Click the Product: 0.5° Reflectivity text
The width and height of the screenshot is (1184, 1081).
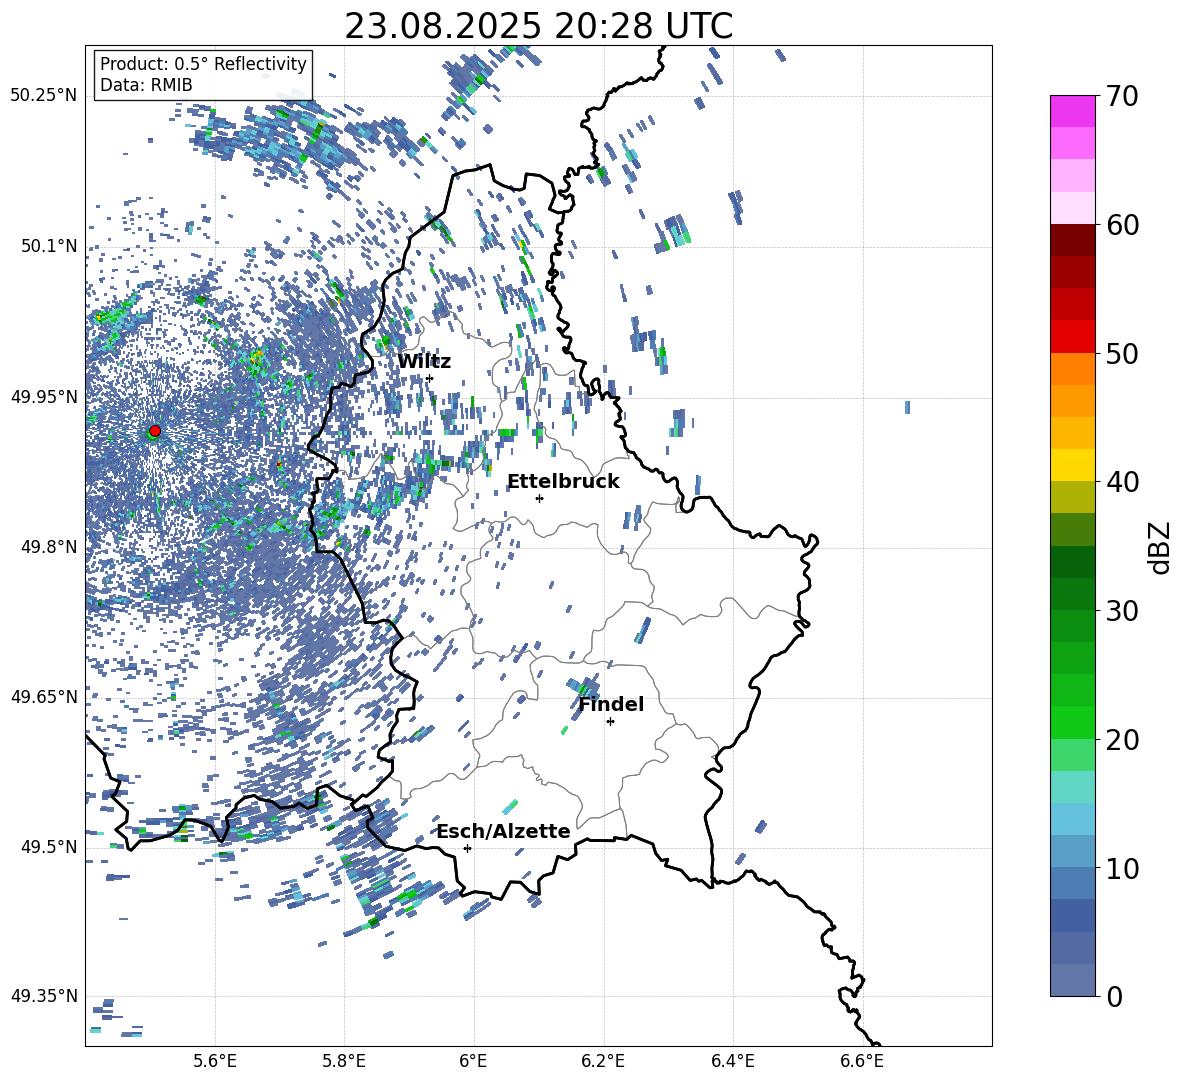coord(203,64)
